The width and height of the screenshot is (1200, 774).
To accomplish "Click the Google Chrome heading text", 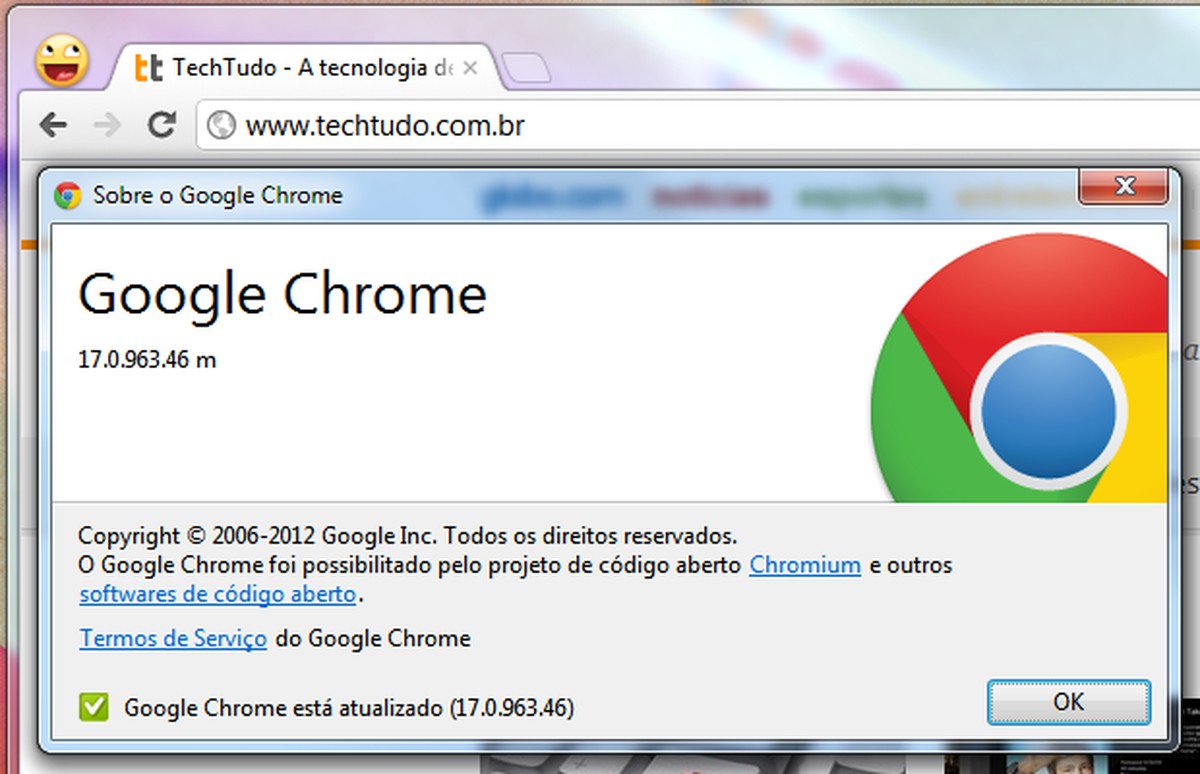I will click(282, 296).
